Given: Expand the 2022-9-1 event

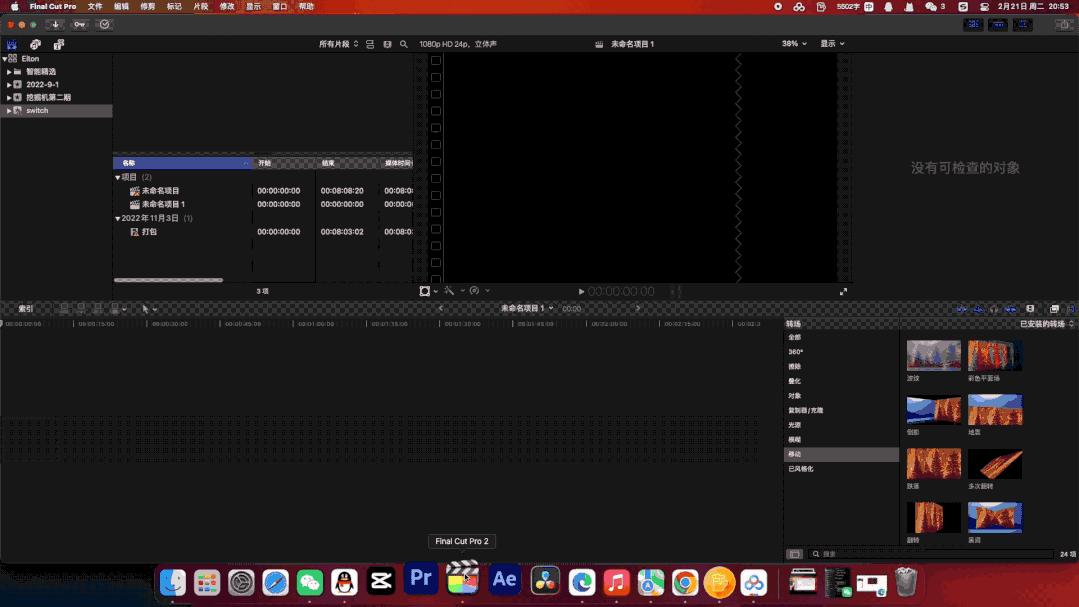Looking at the screenshot, I should click(9, 85).
